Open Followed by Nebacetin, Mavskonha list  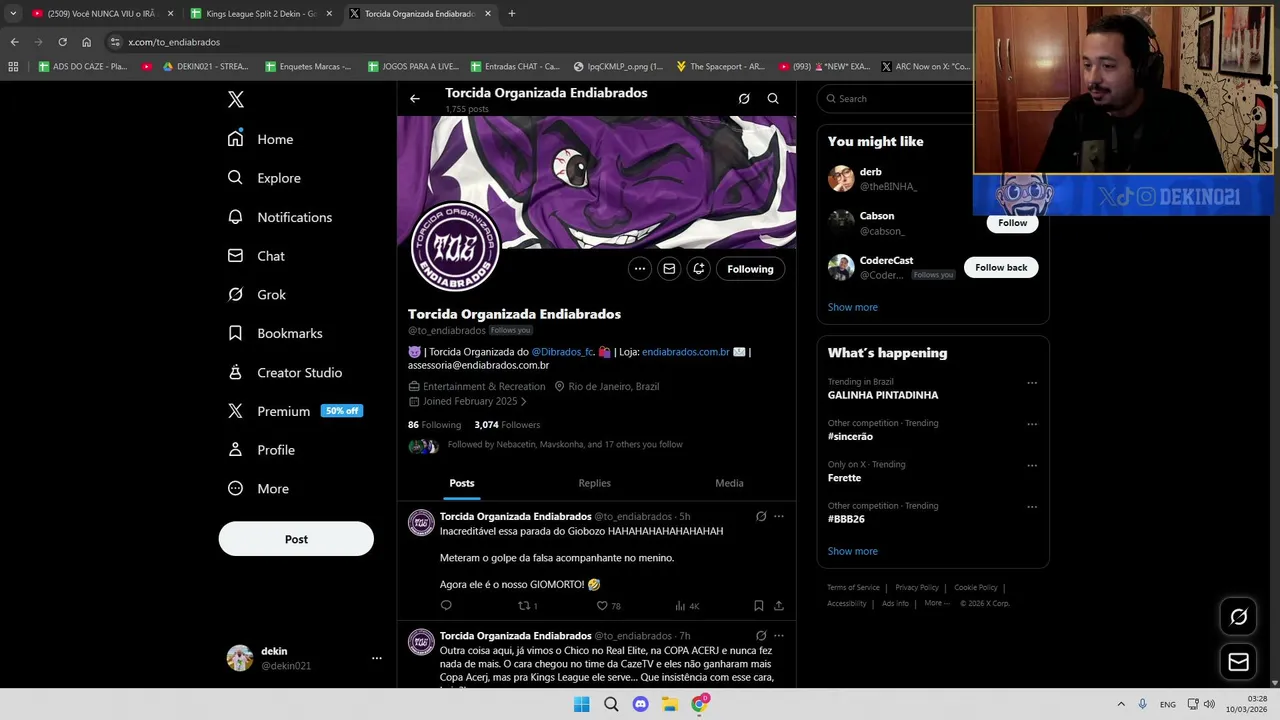coord(565,445)
